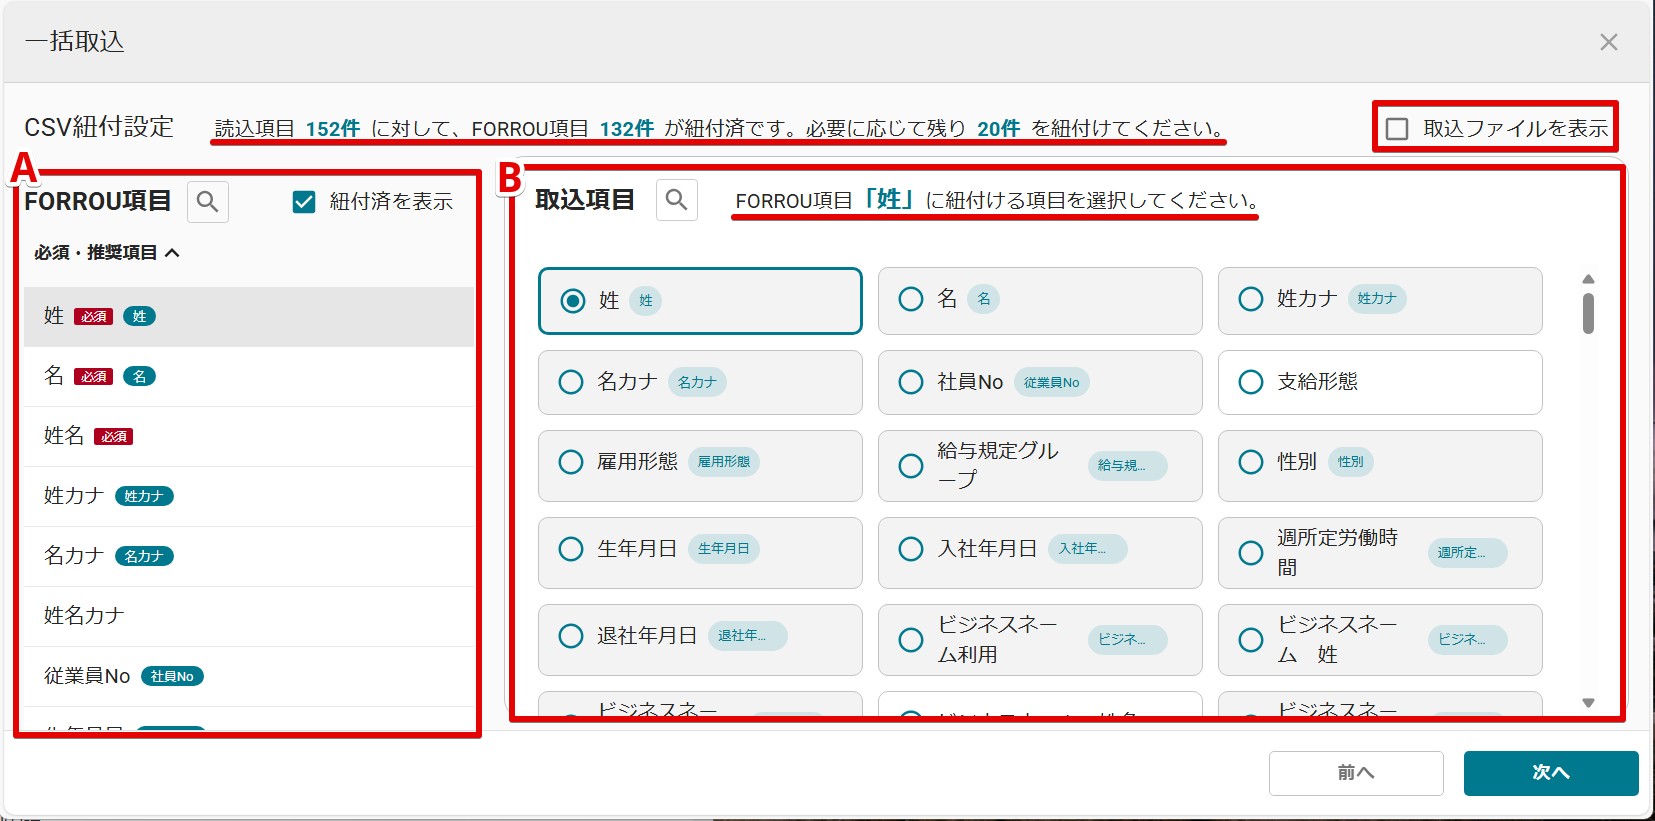The width and height of the screenshot is (1655, 821).
Task: Select 社員No import item
Action: [1040, 382]
